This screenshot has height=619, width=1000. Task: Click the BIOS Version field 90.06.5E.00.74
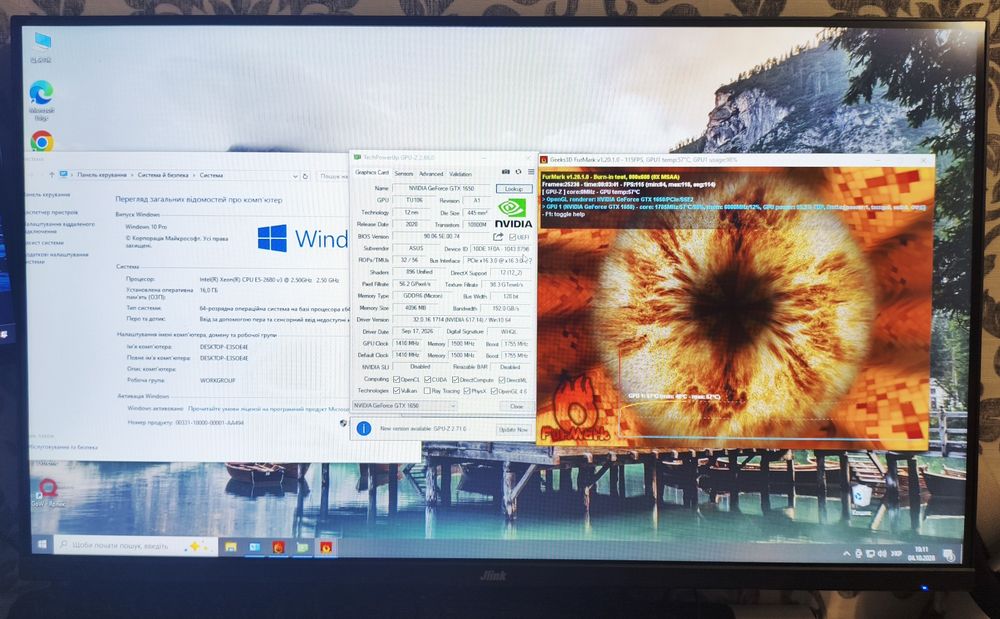(441, 237)
